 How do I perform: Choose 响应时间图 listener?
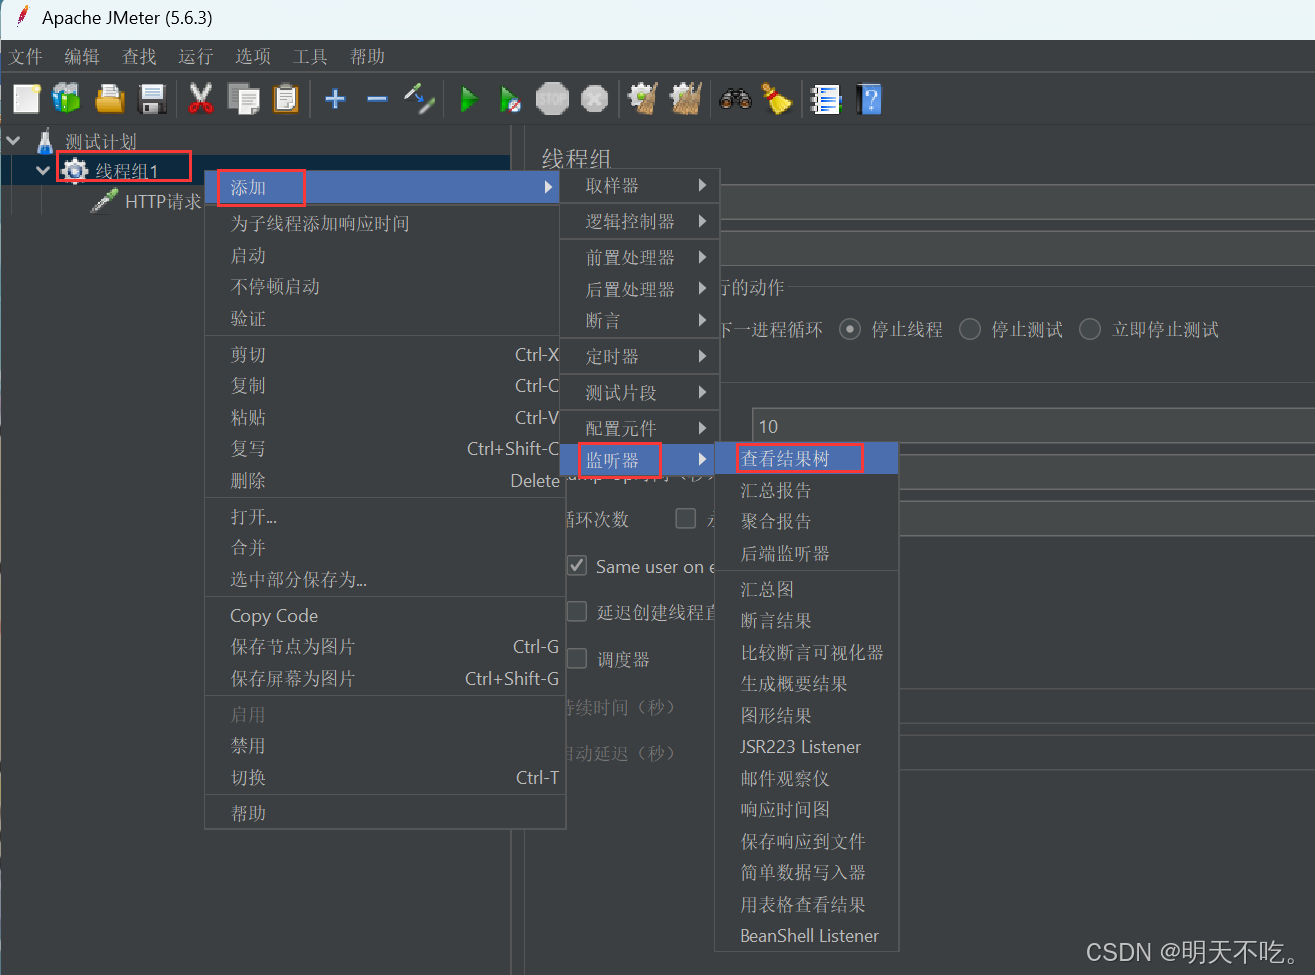pyautogui.click(x=807, y=809)
